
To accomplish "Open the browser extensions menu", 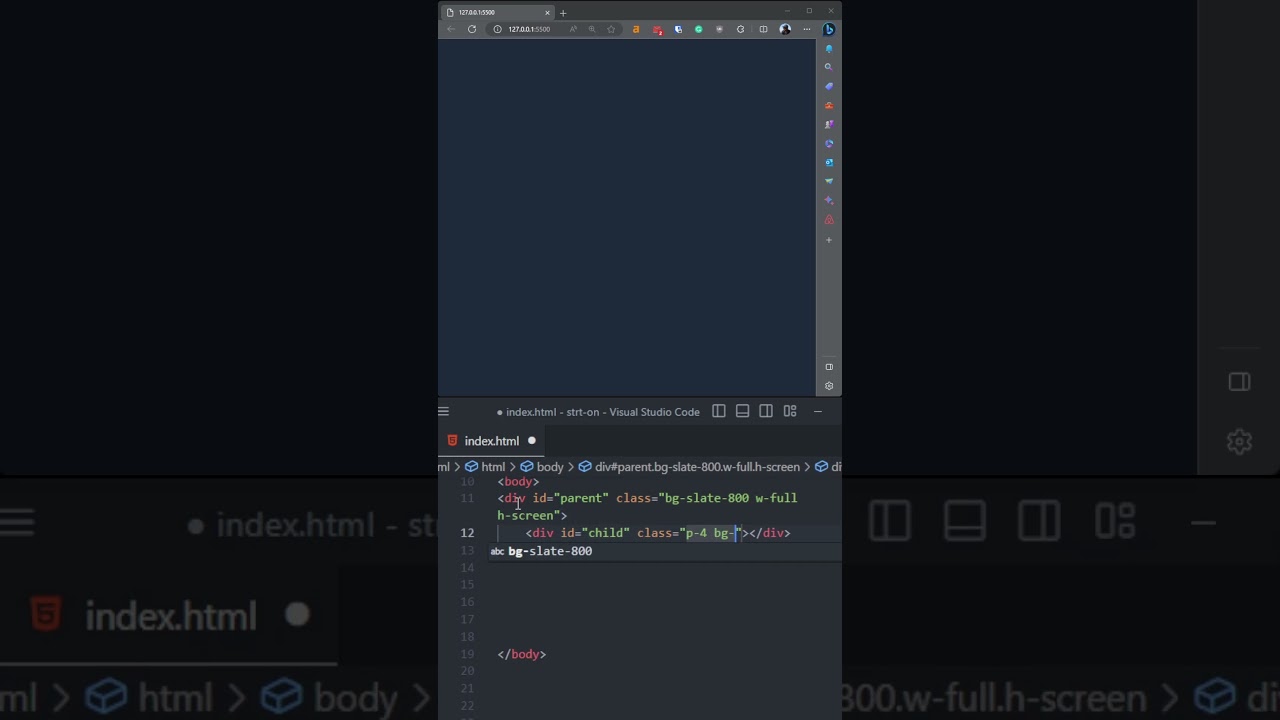I will click(740, 29).
